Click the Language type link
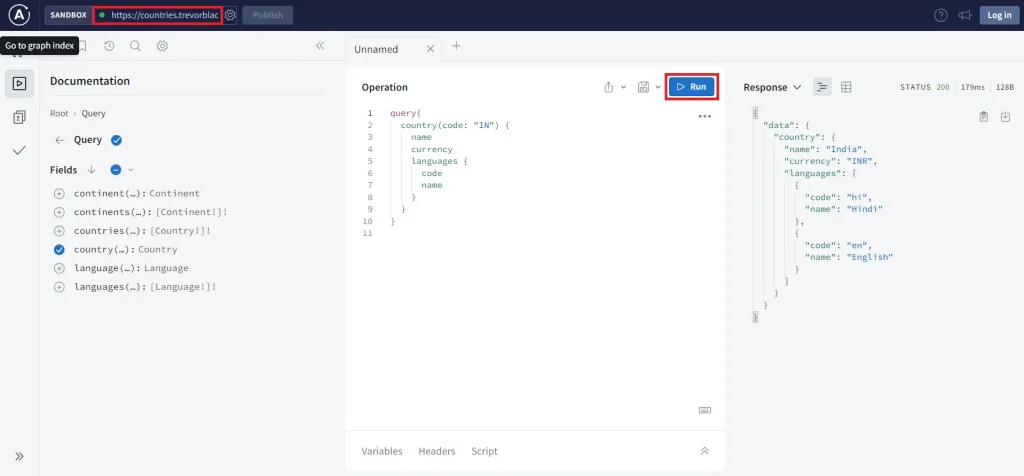 [166, 268]
